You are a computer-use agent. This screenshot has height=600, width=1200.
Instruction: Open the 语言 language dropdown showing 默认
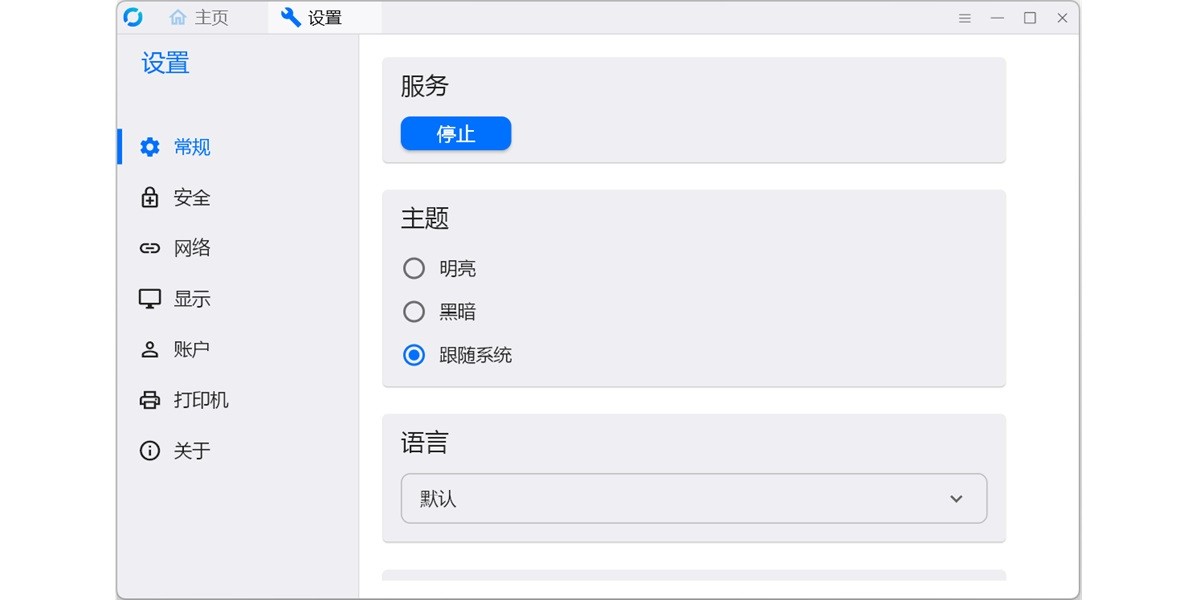click(x=694, y=498)
